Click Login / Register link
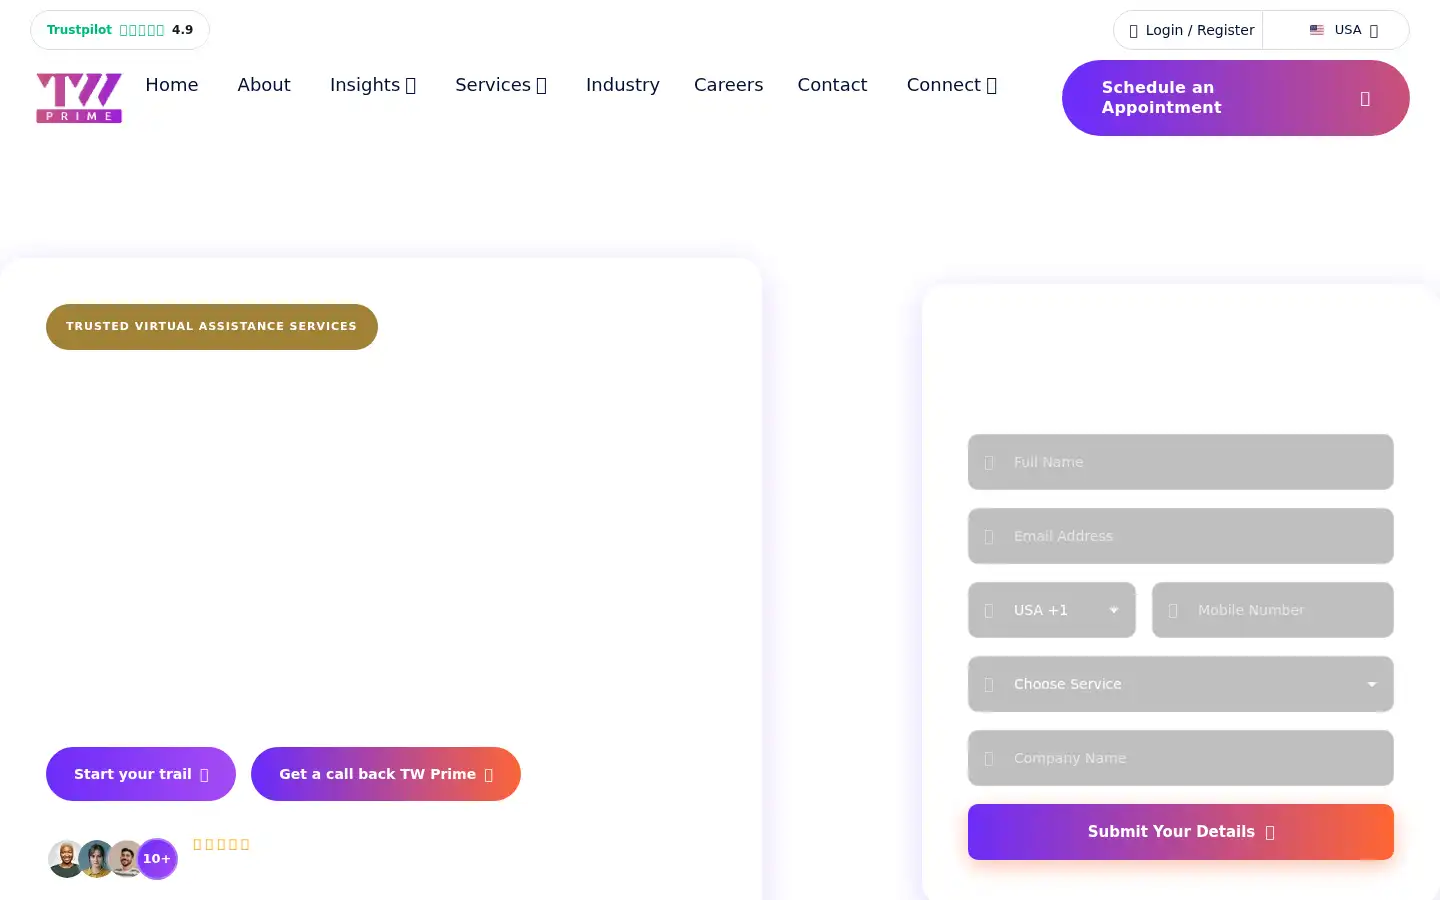This screenshot has width=1440, height=900. [x=1191, y=30]
